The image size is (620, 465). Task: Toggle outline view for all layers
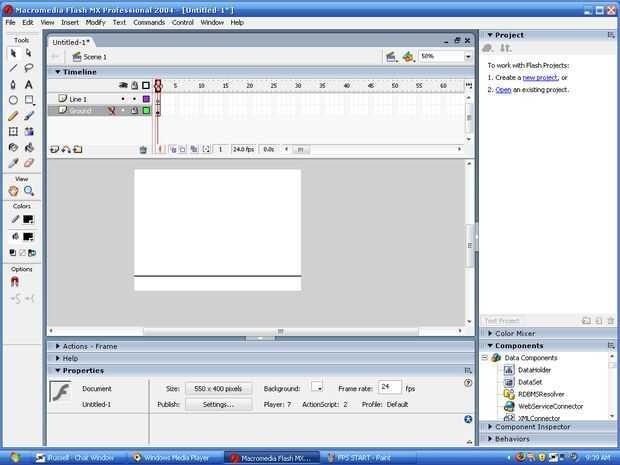tap(146, 85)
